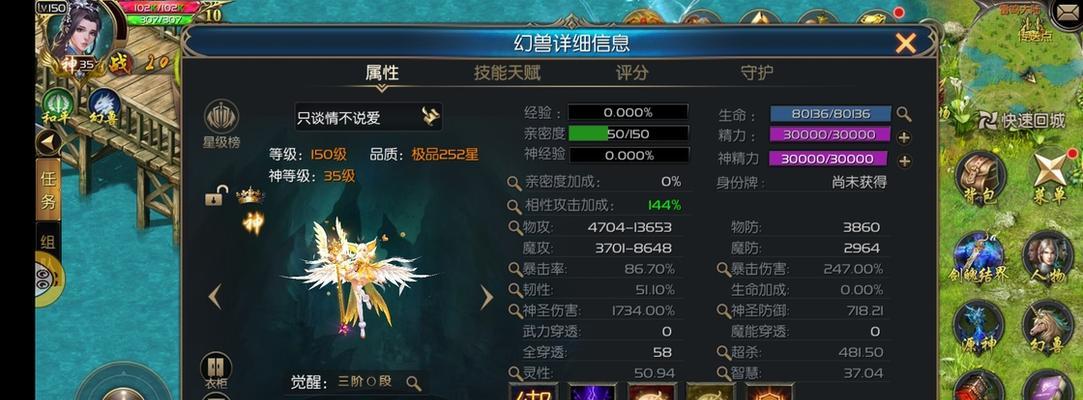1083x400 pixels.
Task: Add 精力 with the plus button
Action: (x=904, y=137)
